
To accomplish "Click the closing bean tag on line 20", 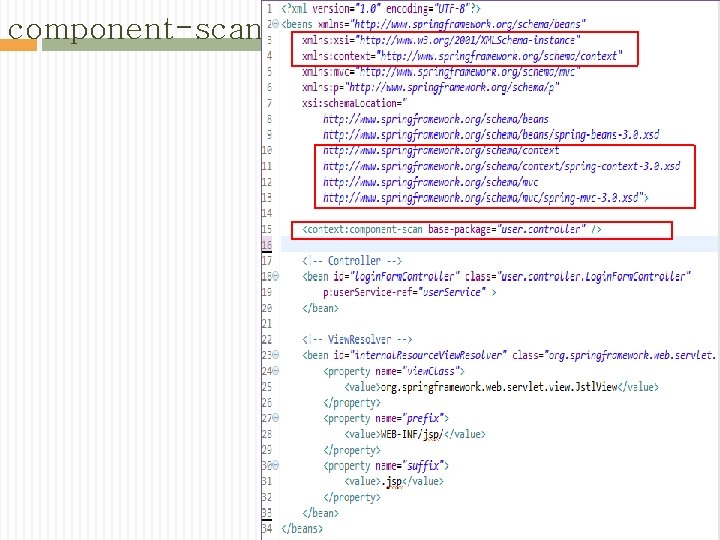I will click(x=320, y=308).
